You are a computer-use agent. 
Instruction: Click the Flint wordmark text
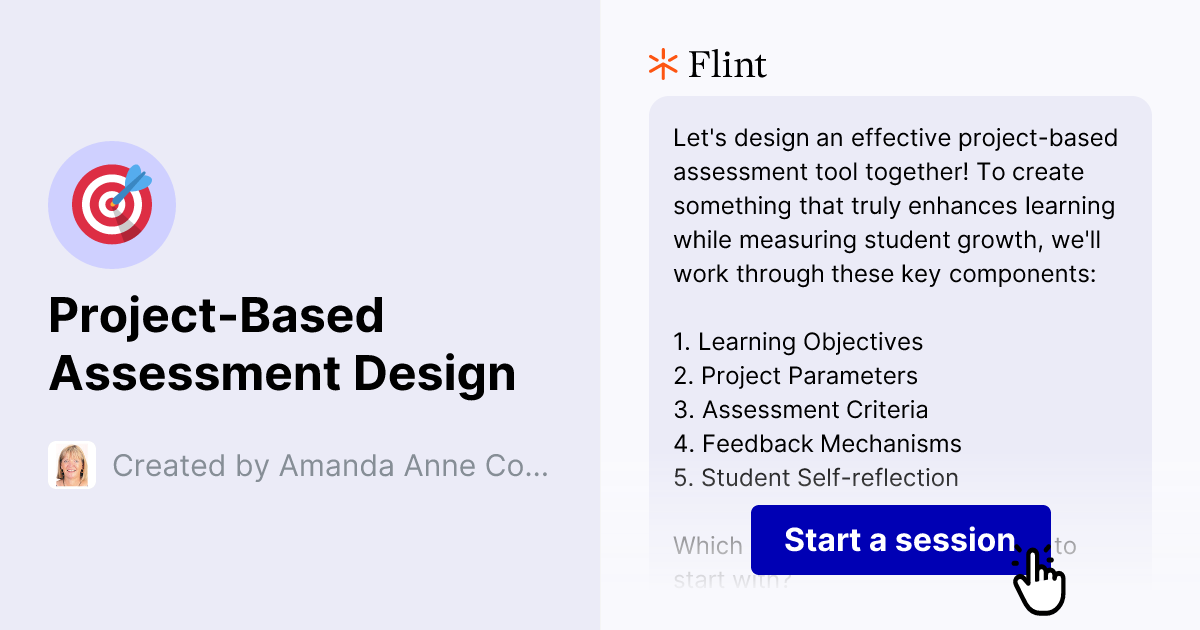pos(726,64)
